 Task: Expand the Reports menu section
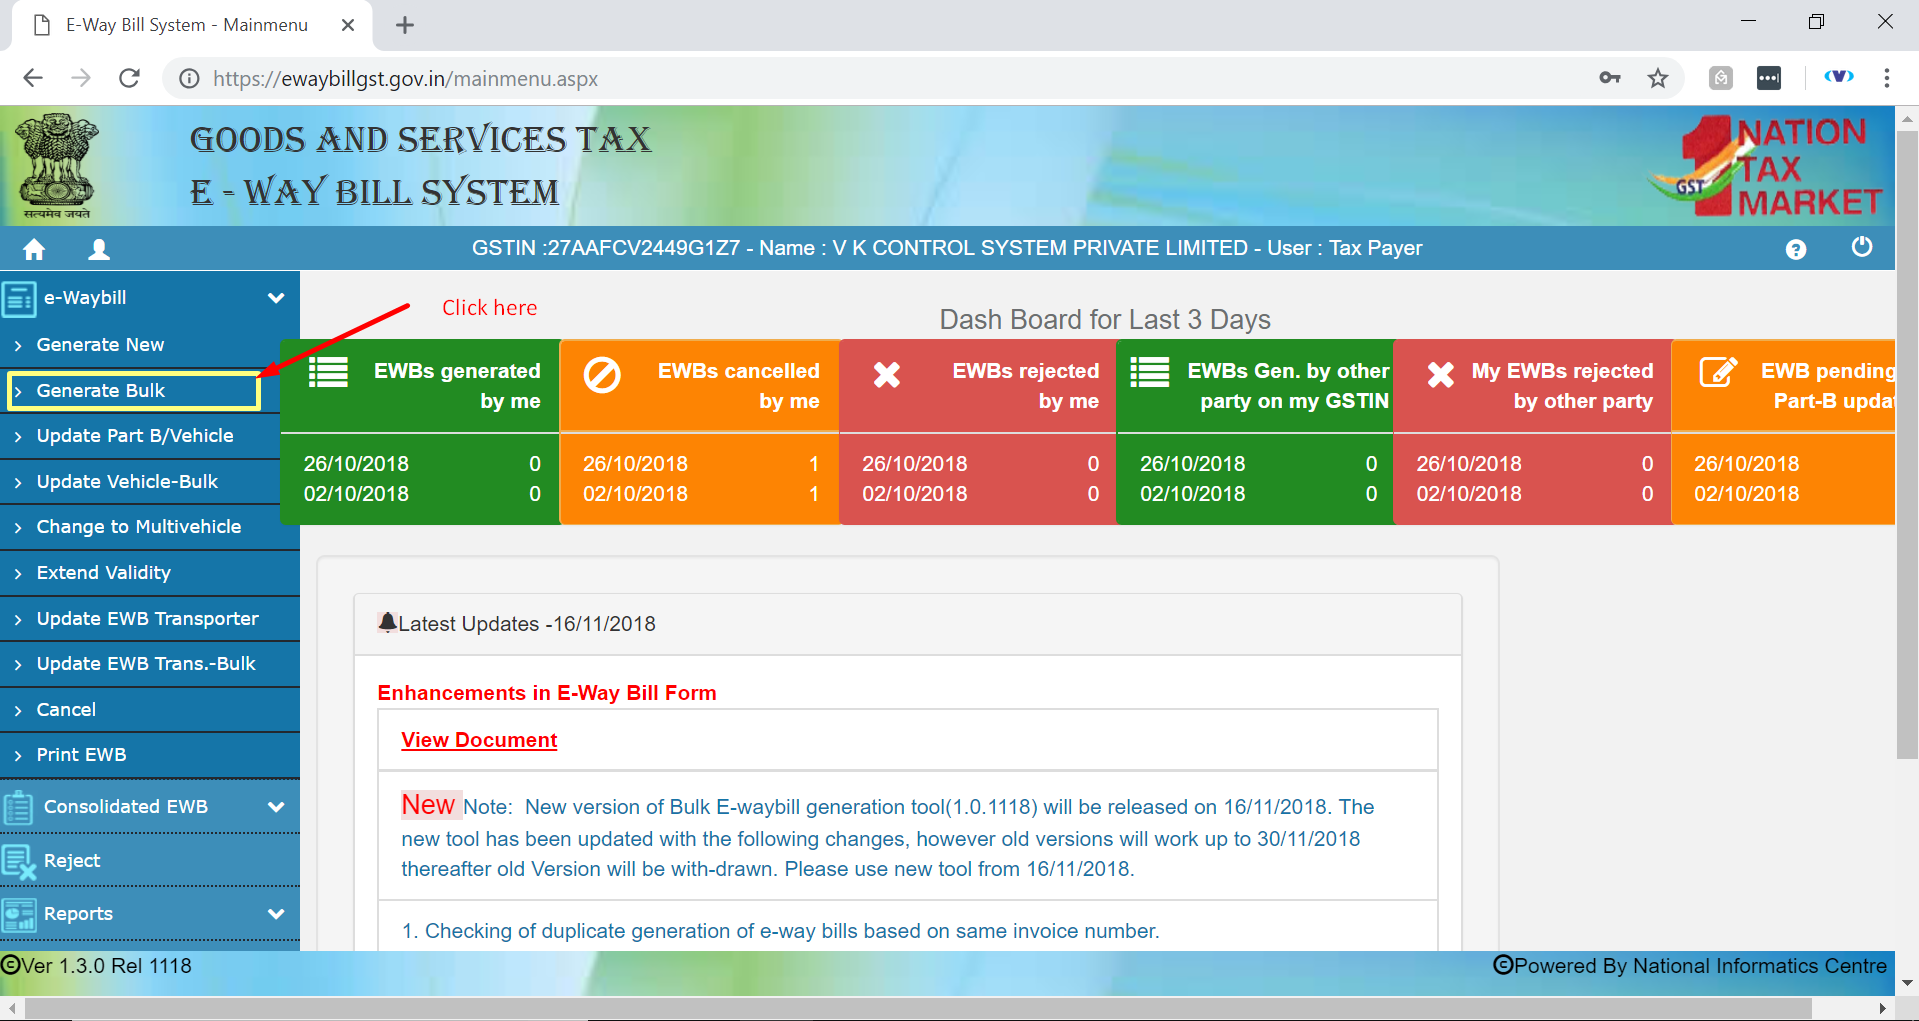(276, 914)
